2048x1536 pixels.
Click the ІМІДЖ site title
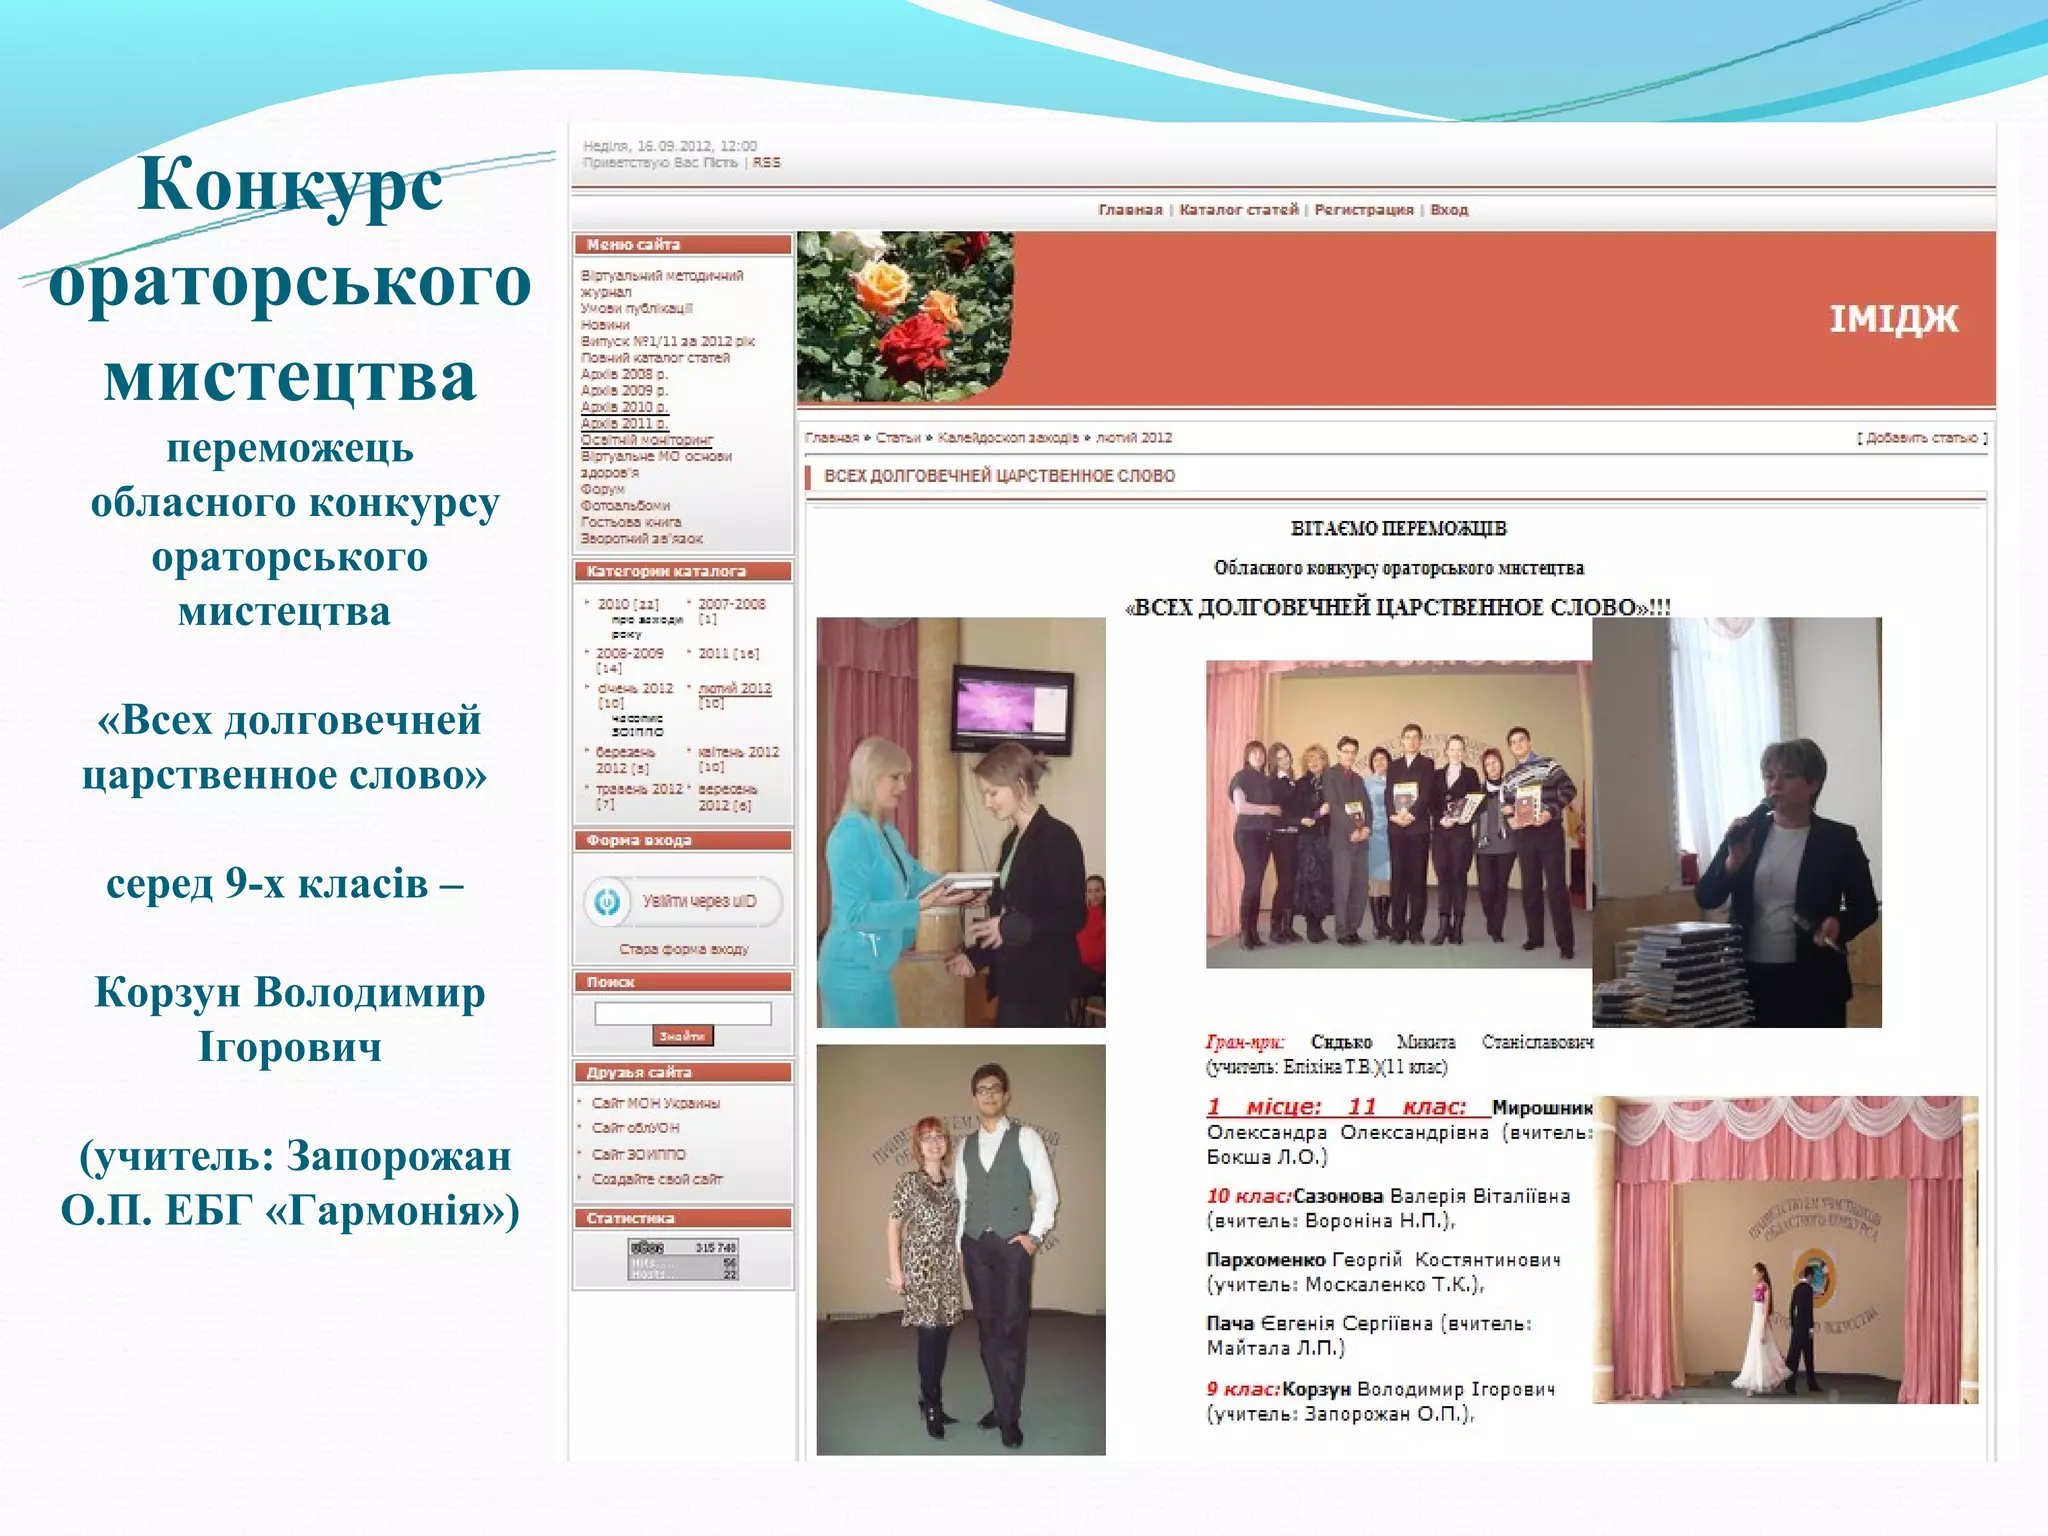(1893, 319)
